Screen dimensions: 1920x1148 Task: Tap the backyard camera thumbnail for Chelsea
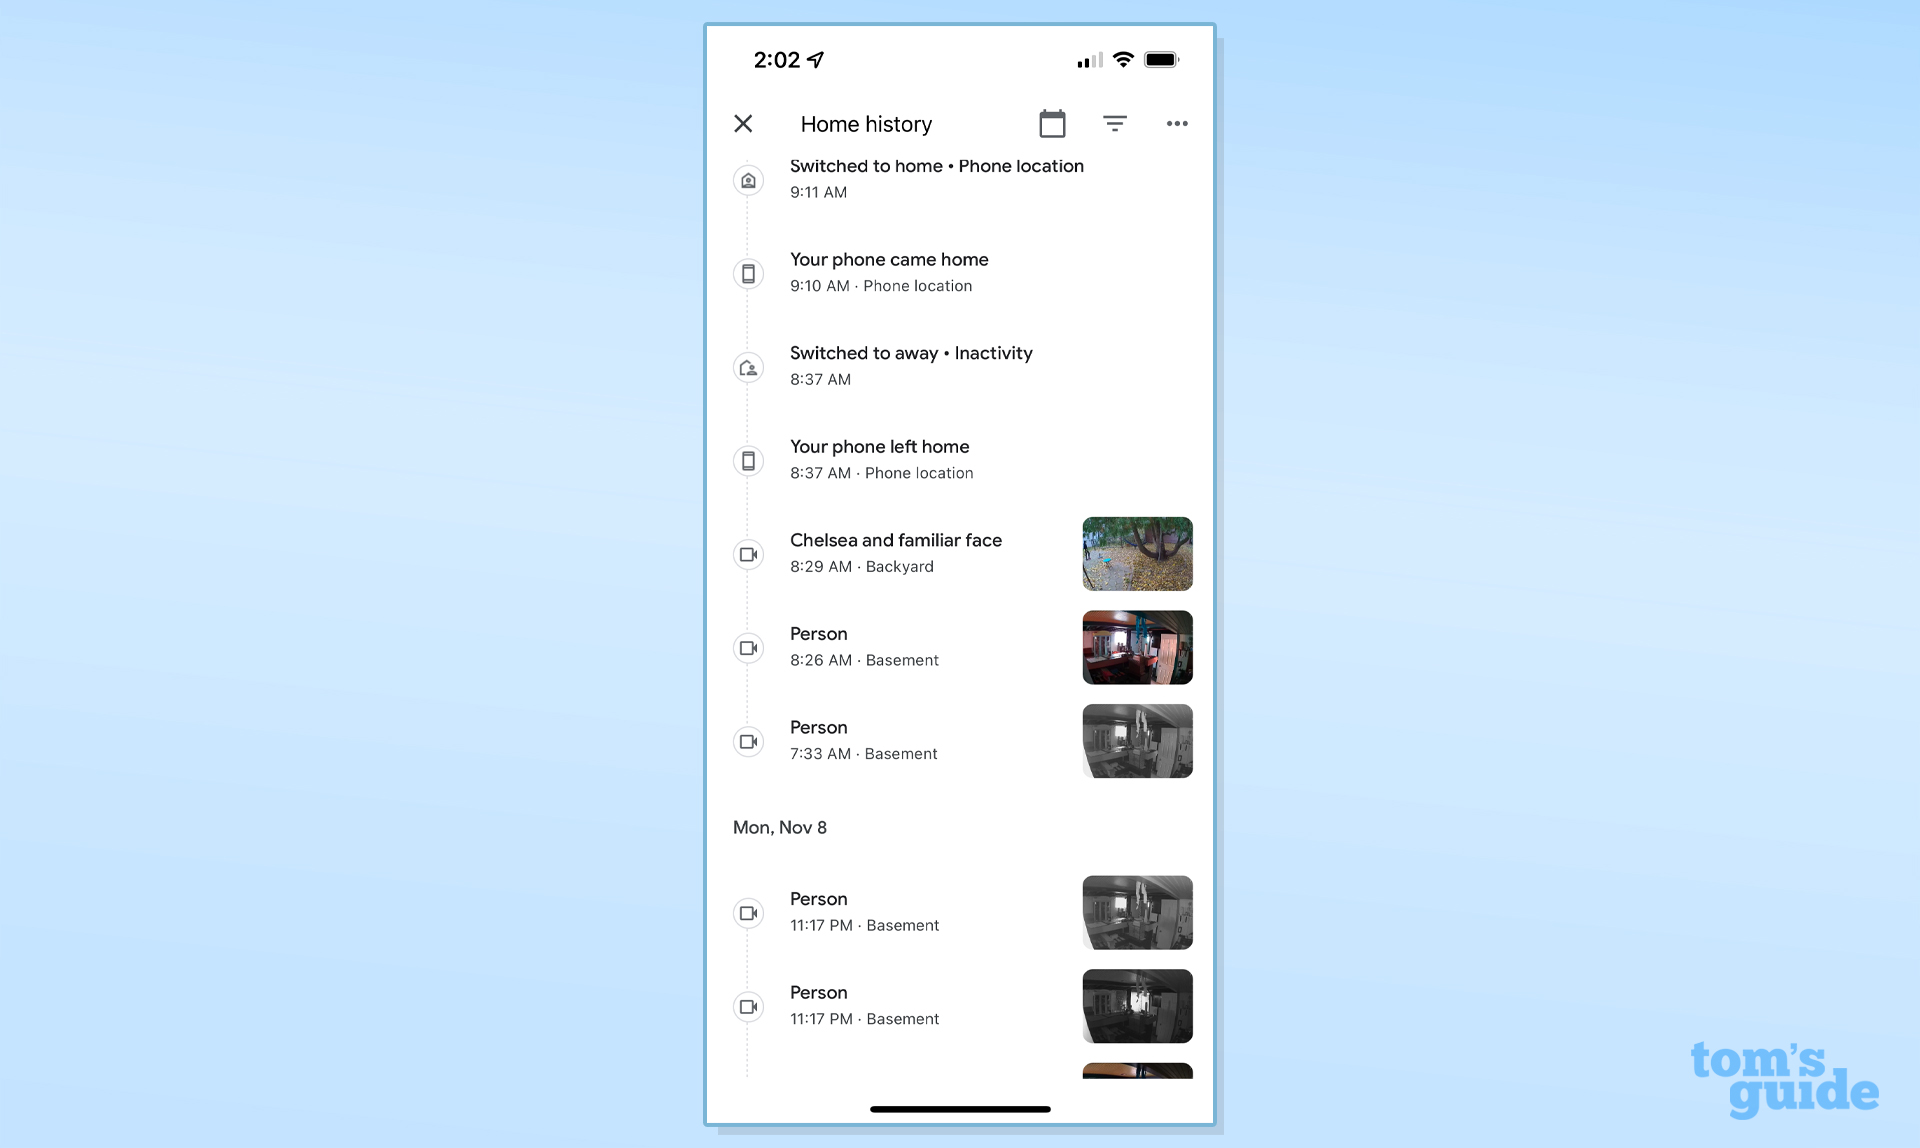pos(1137,552)
